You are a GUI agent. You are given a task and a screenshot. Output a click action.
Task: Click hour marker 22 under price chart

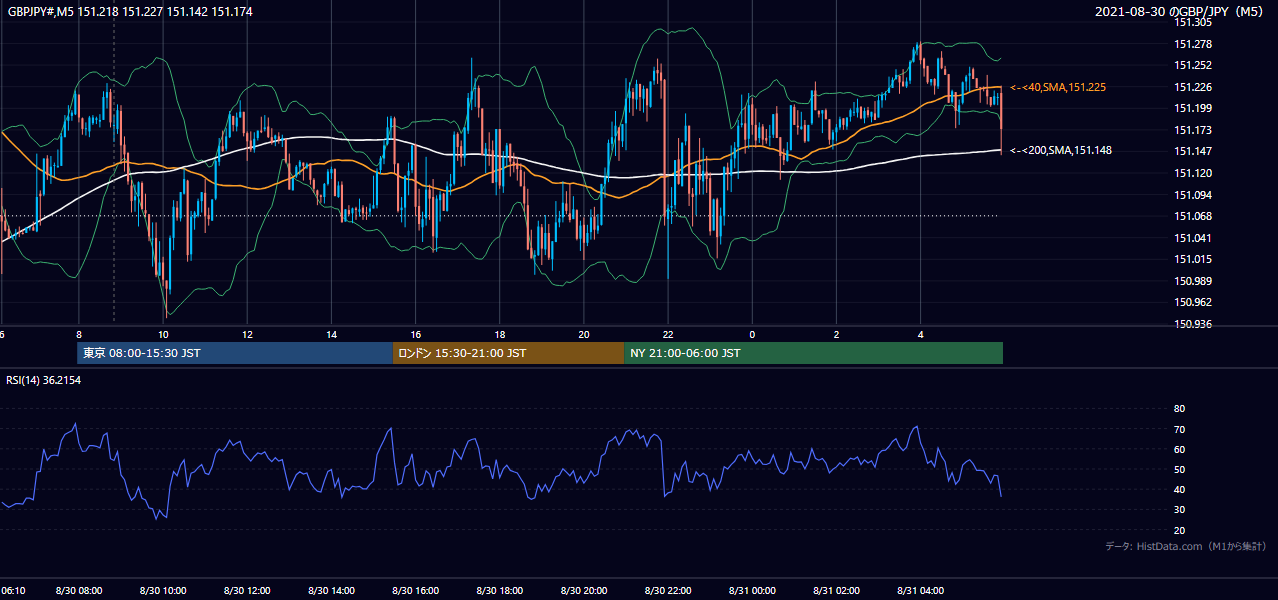pyautogui.click(x=668, y=335)
